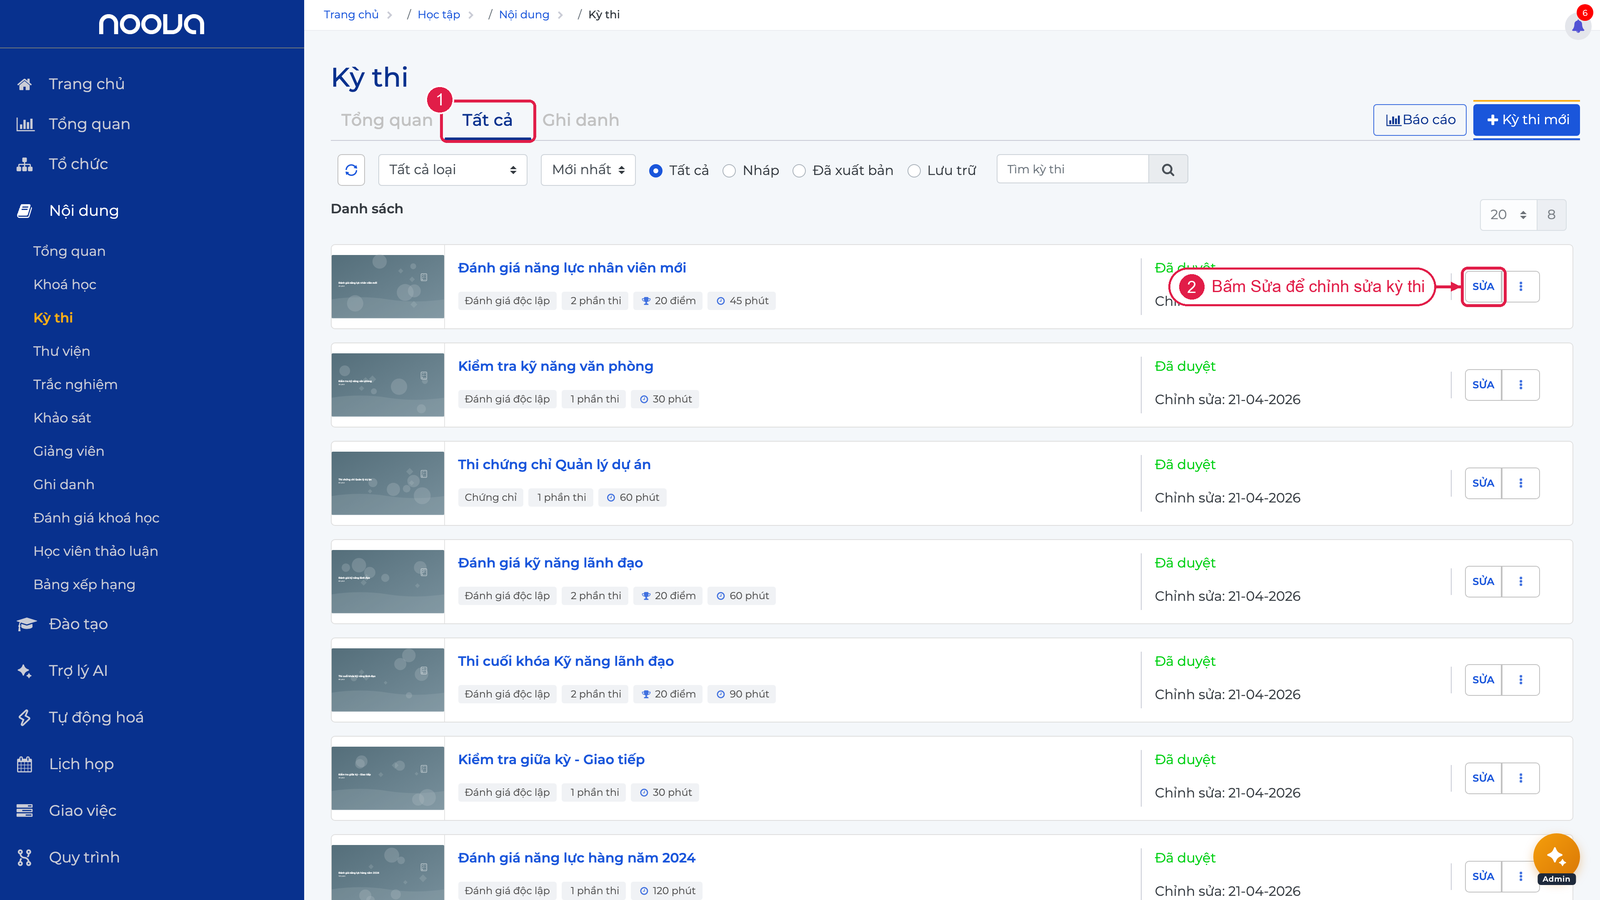1600x900 pixels.
Task: Select the Lưu trữ radio filter
Action: [914, 171]
